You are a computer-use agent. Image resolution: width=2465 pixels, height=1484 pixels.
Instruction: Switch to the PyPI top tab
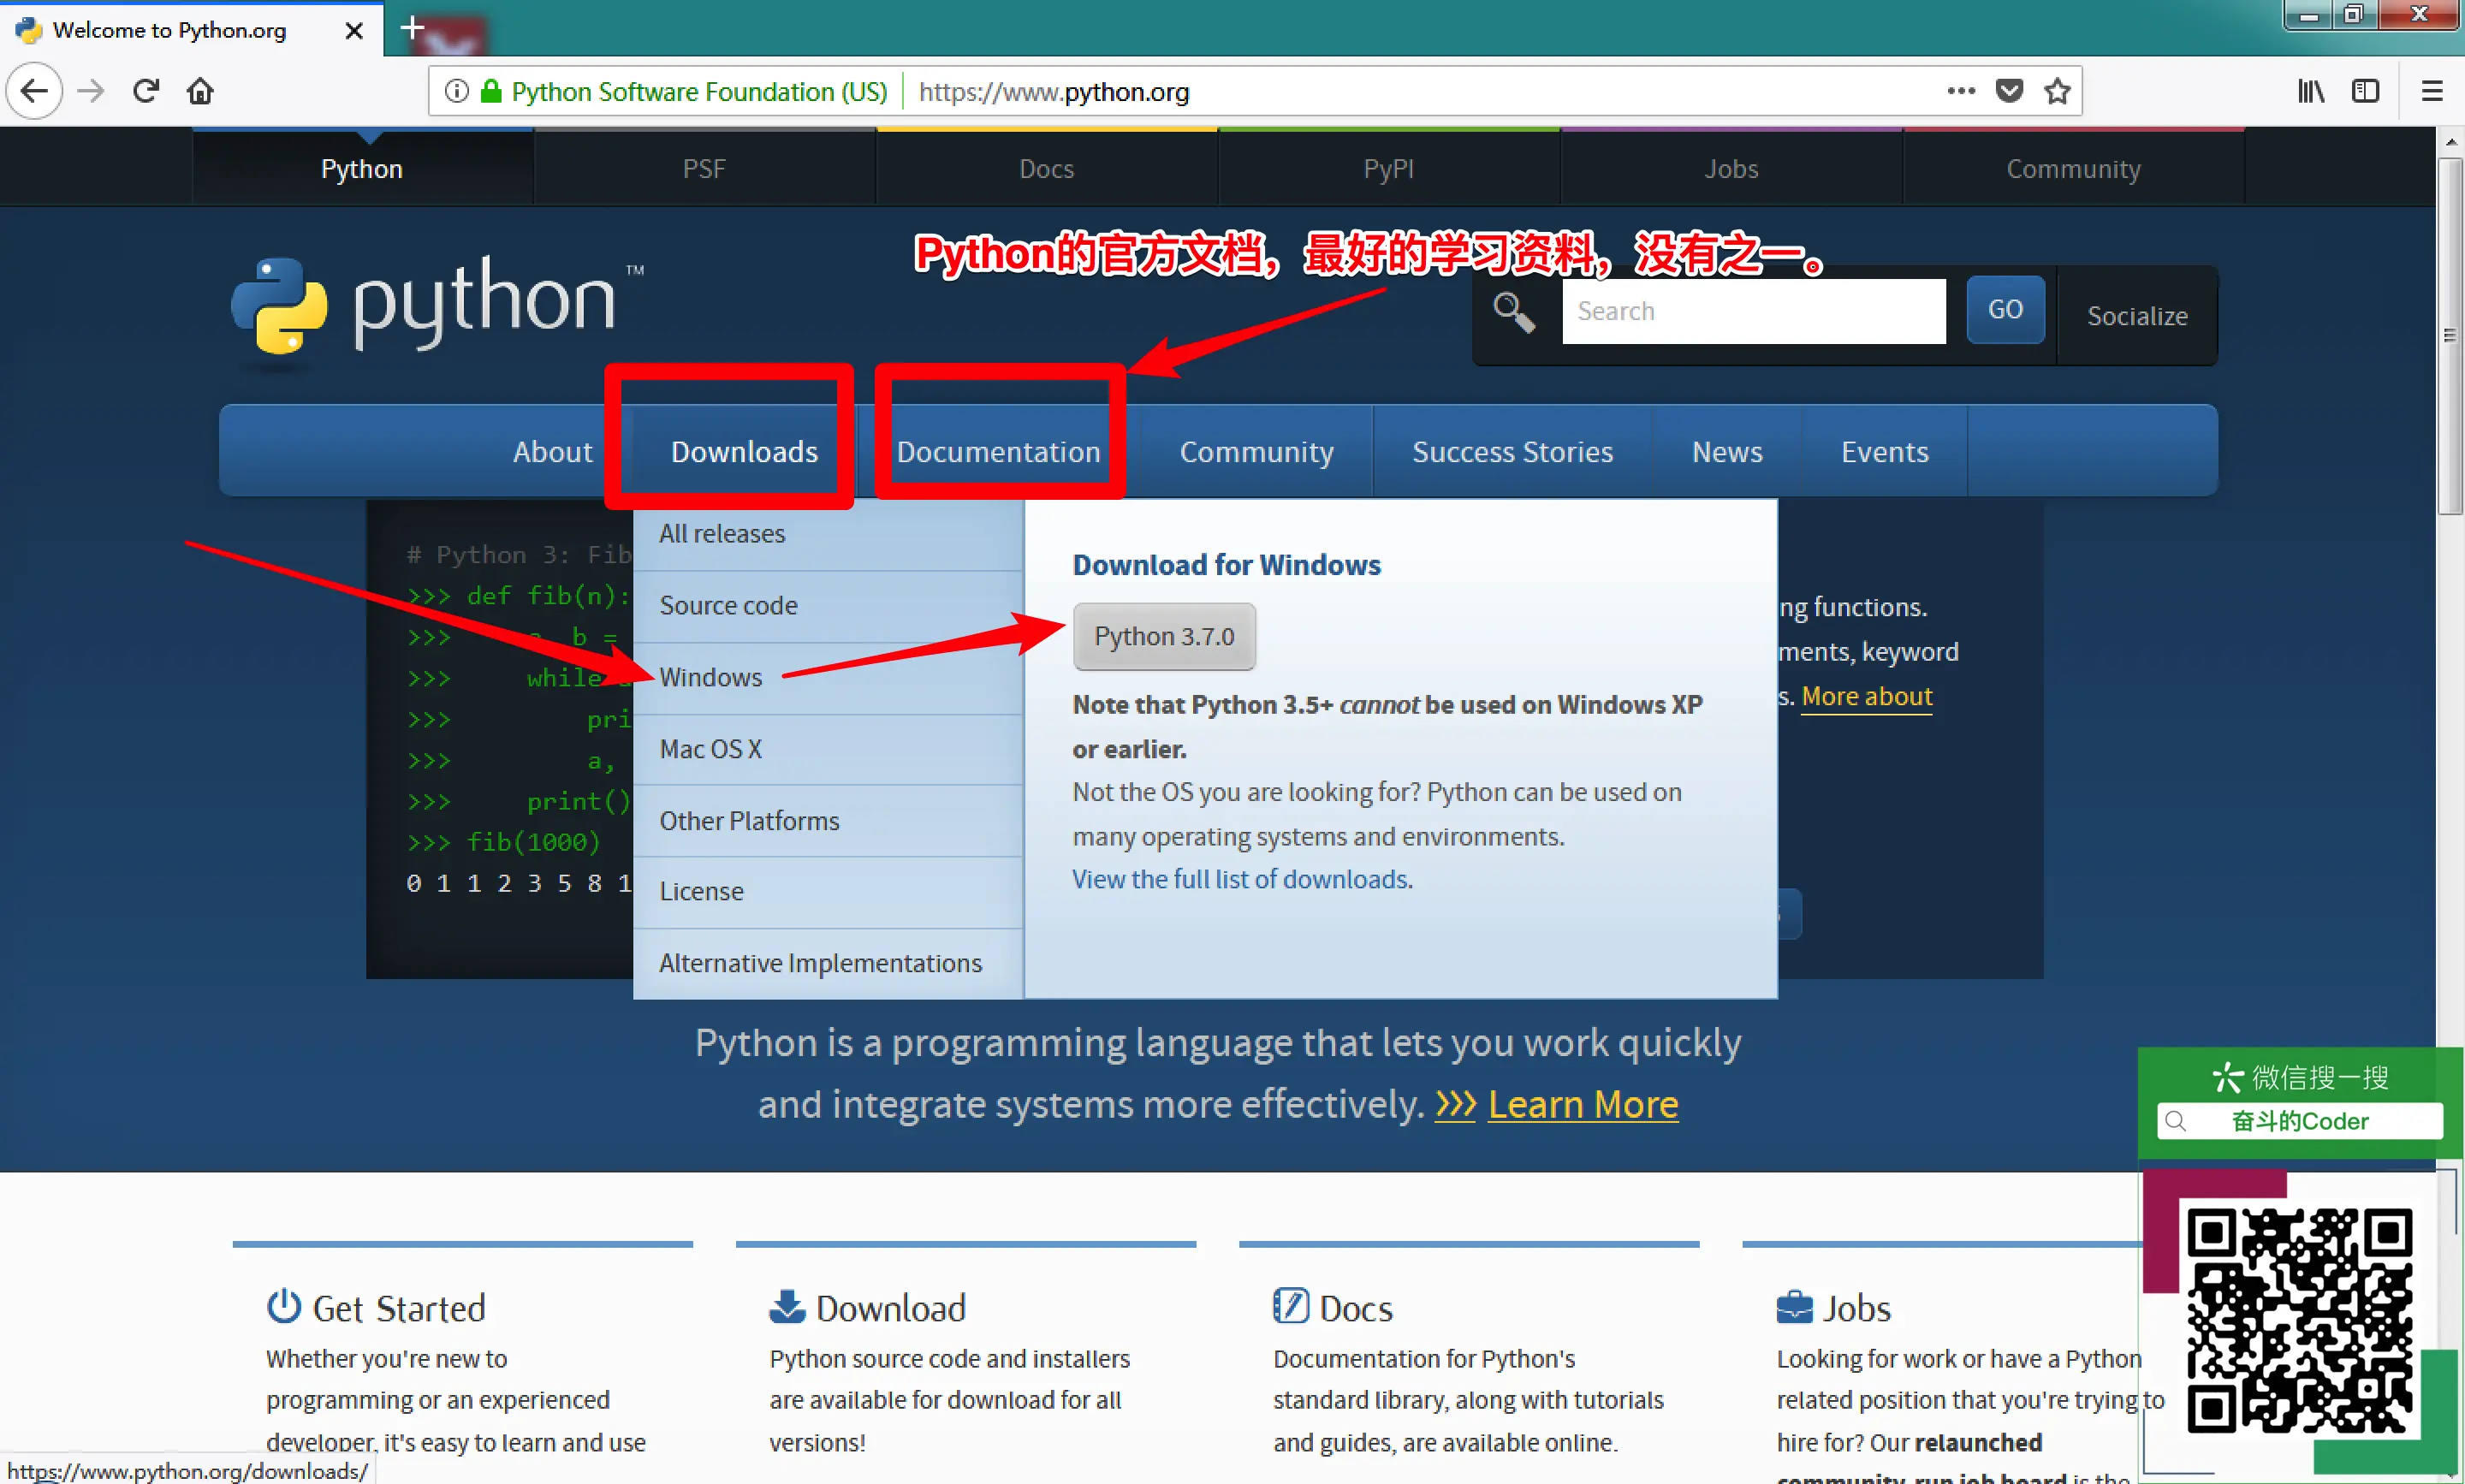pyautogui.click(x=1388, y=168)
